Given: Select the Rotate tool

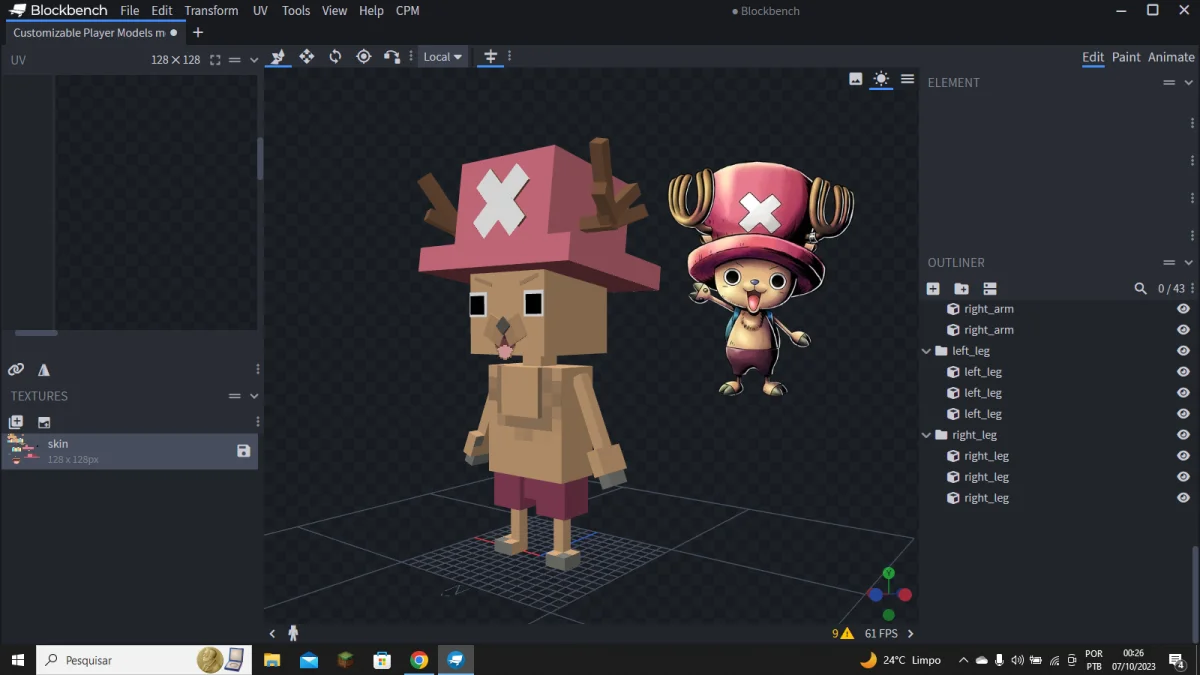Looking at the screenshot, I should [335, 57].
